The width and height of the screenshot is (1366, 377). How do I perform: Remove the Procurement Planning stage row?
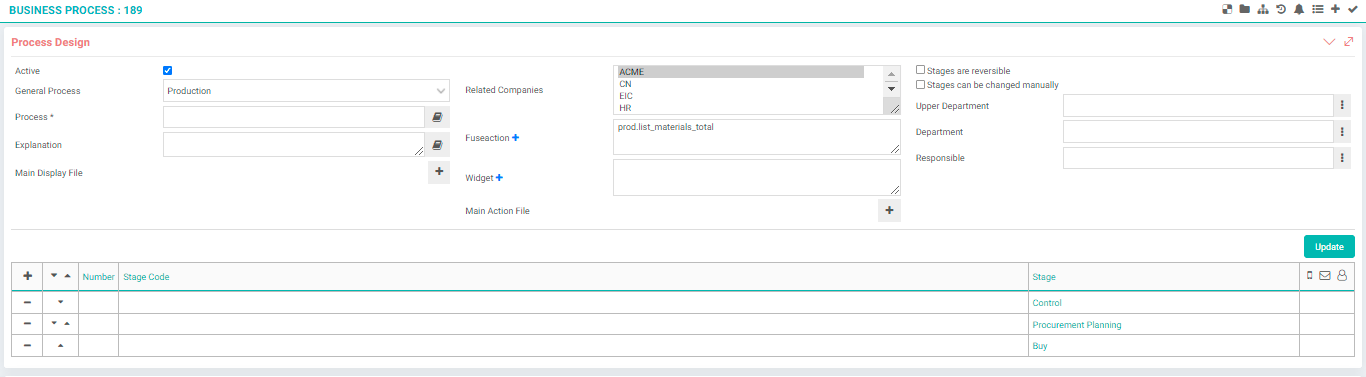[27, 324]
